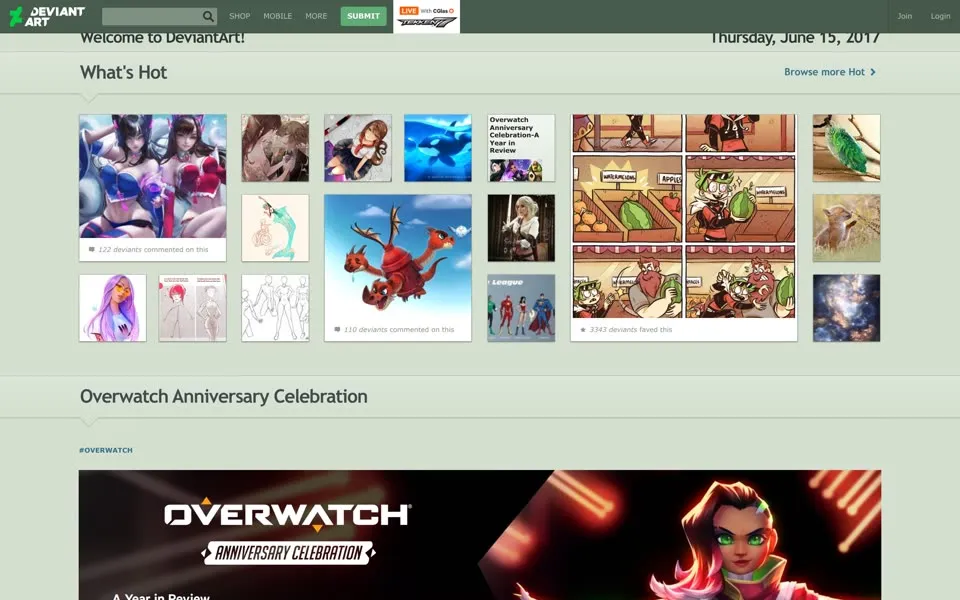The height and width of the screenshot is (600, 960).
Task: Open the MORE menu
Action: coord(316,16)
